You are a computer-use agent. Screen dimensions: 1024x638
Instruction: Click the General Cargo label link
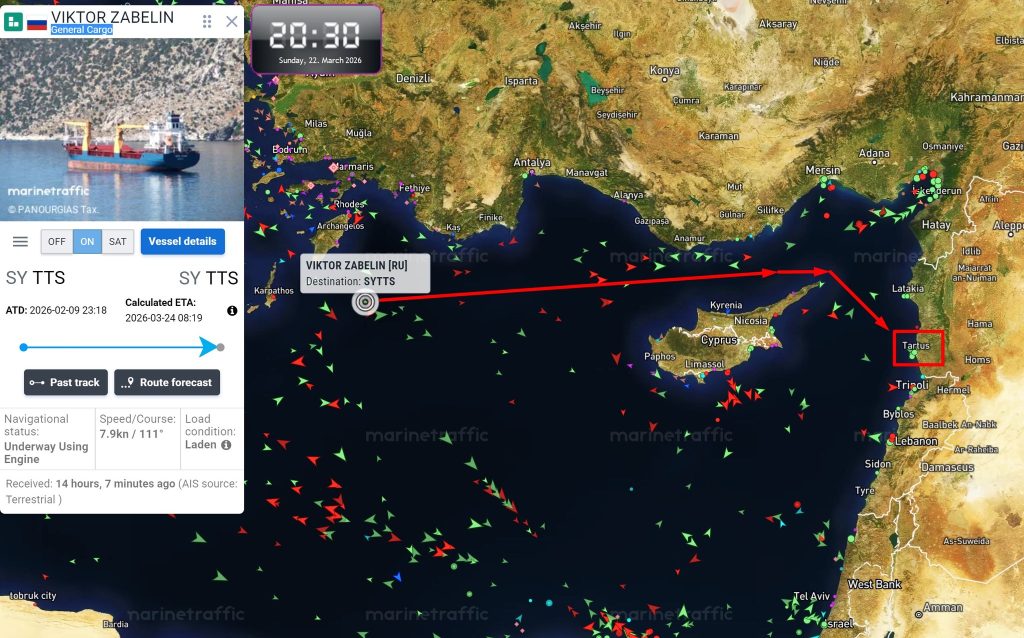82,30
